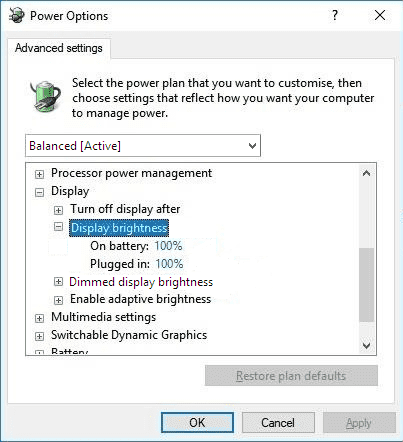Close the Power Options dialog
403x442 pixels.
(380, 15)
